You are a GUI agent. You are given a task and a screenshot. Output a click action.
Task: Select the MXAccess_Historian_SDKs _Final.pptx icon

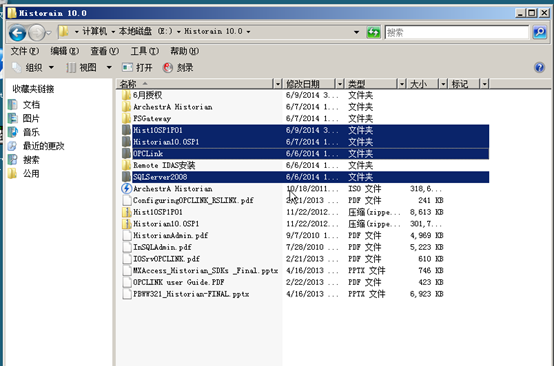126,270
